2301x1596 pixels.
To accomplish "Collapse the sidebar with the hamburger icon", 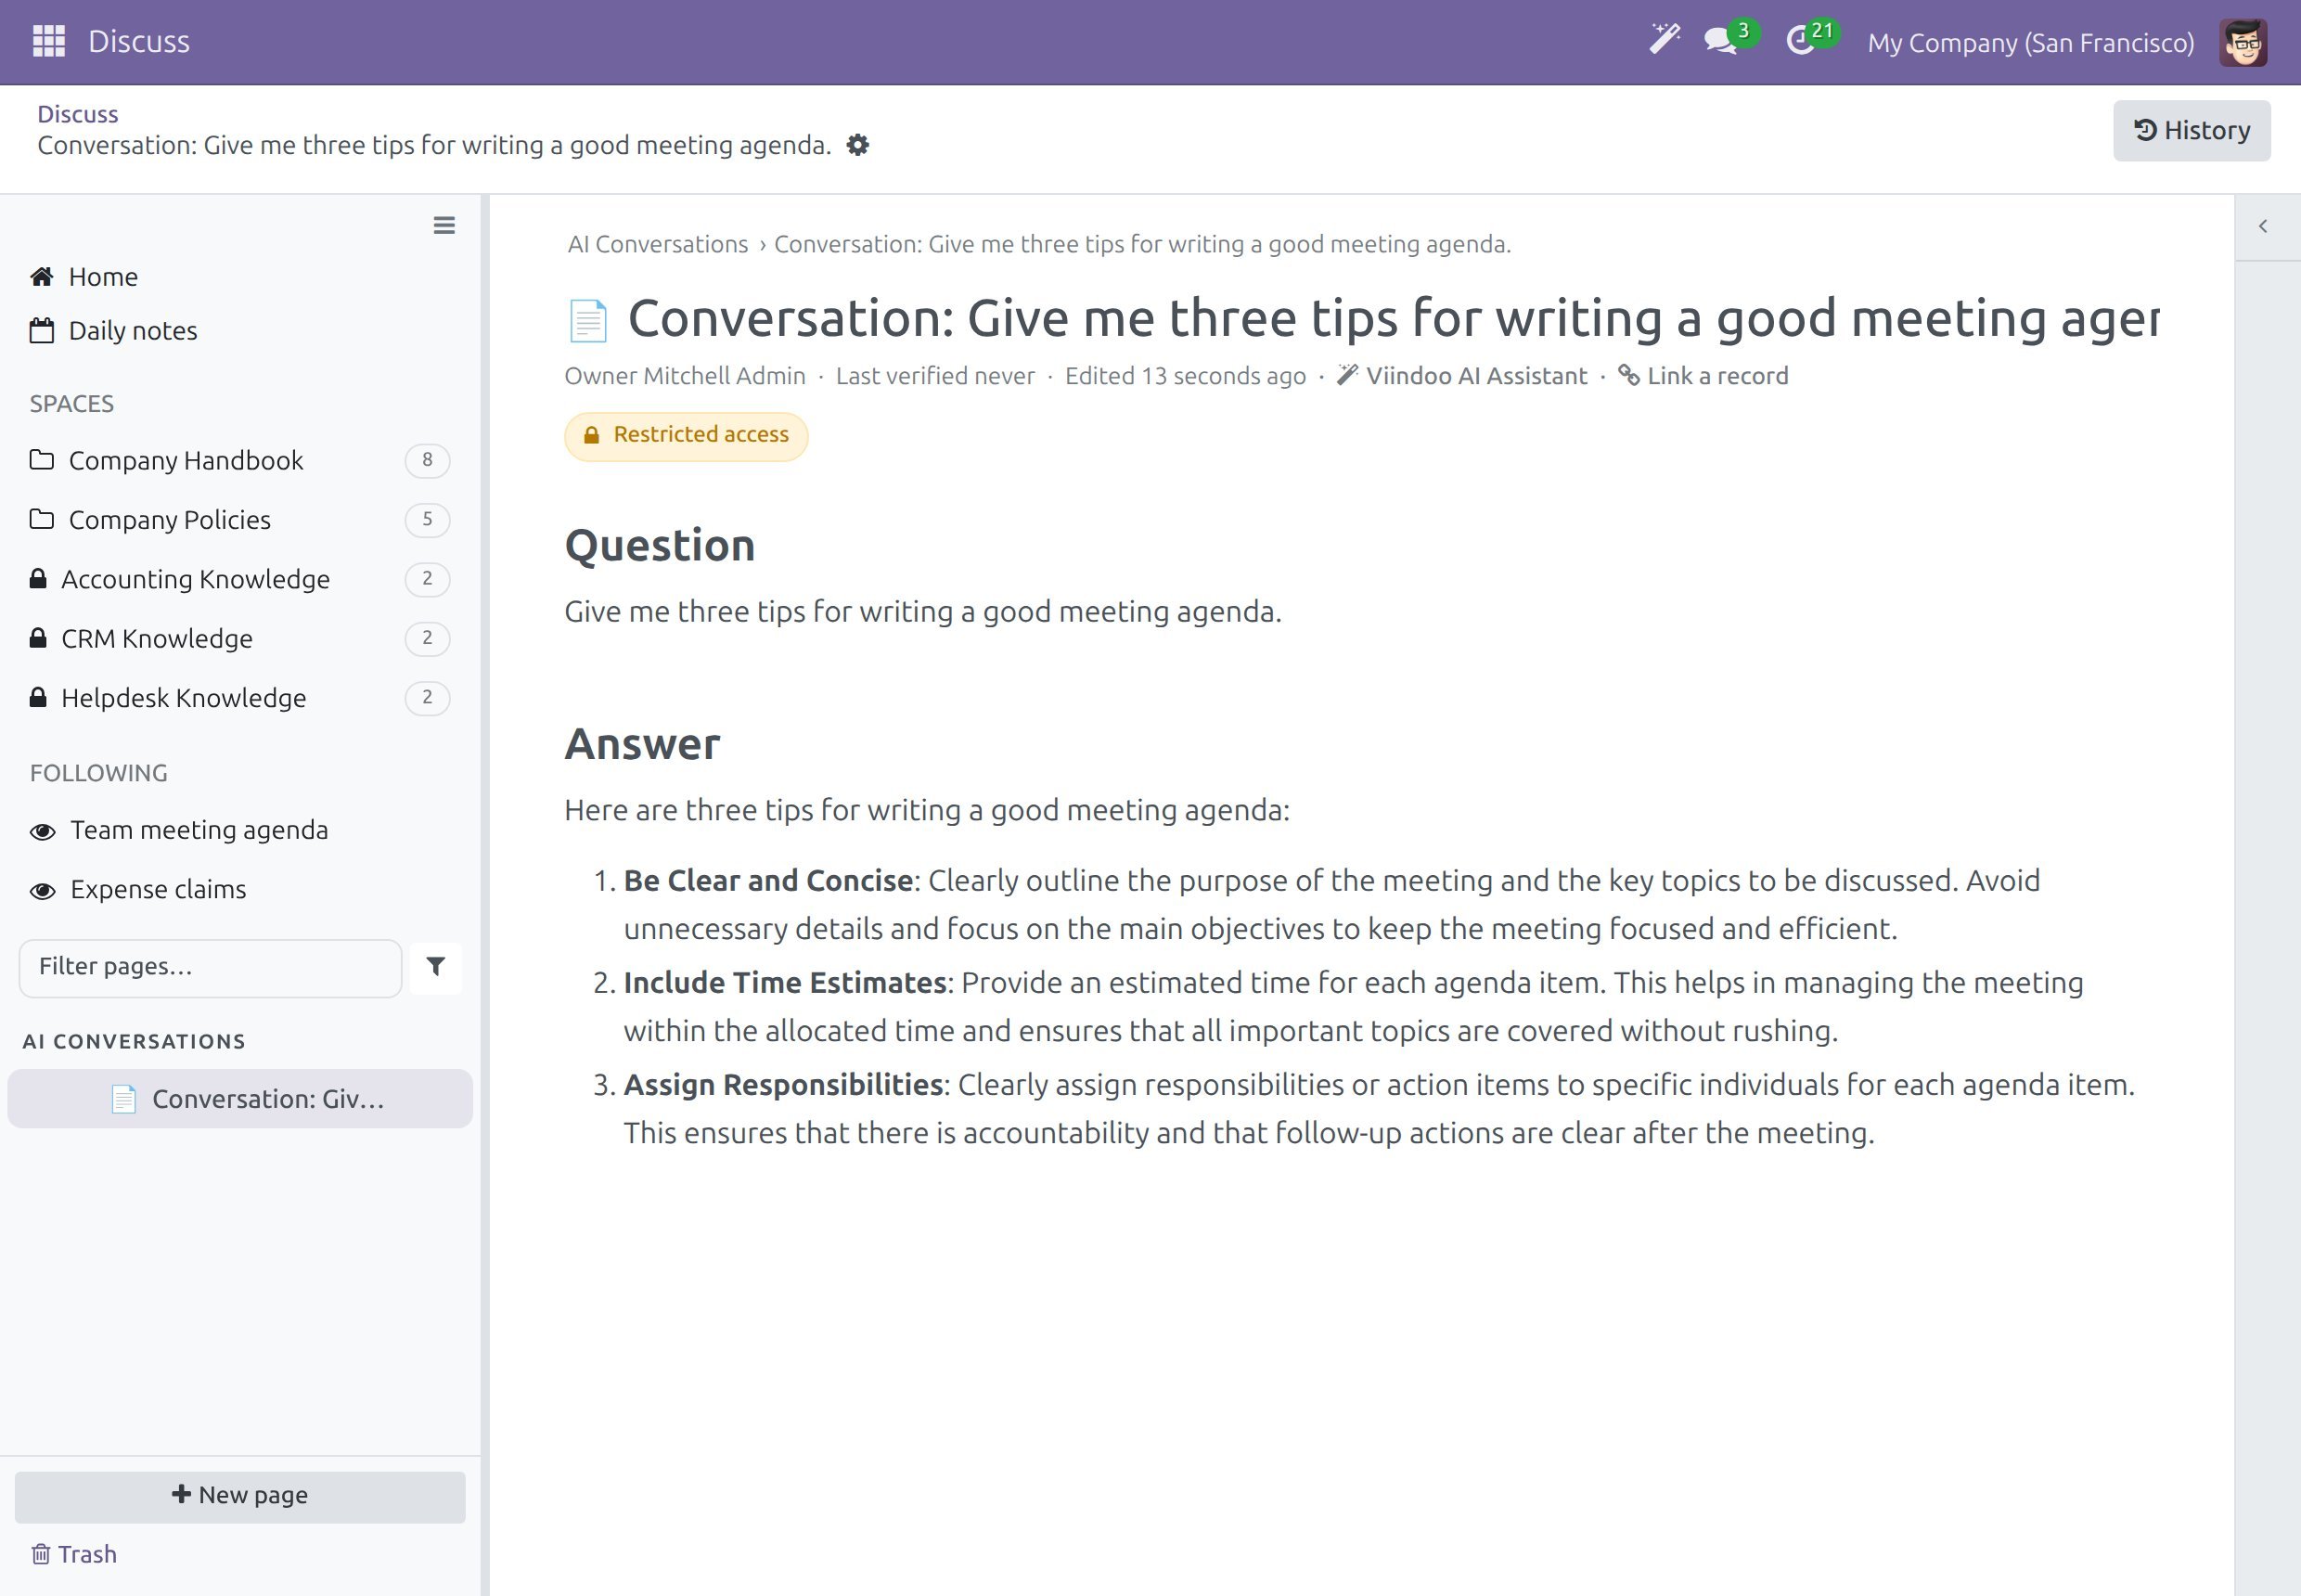I will pos(444,226).
